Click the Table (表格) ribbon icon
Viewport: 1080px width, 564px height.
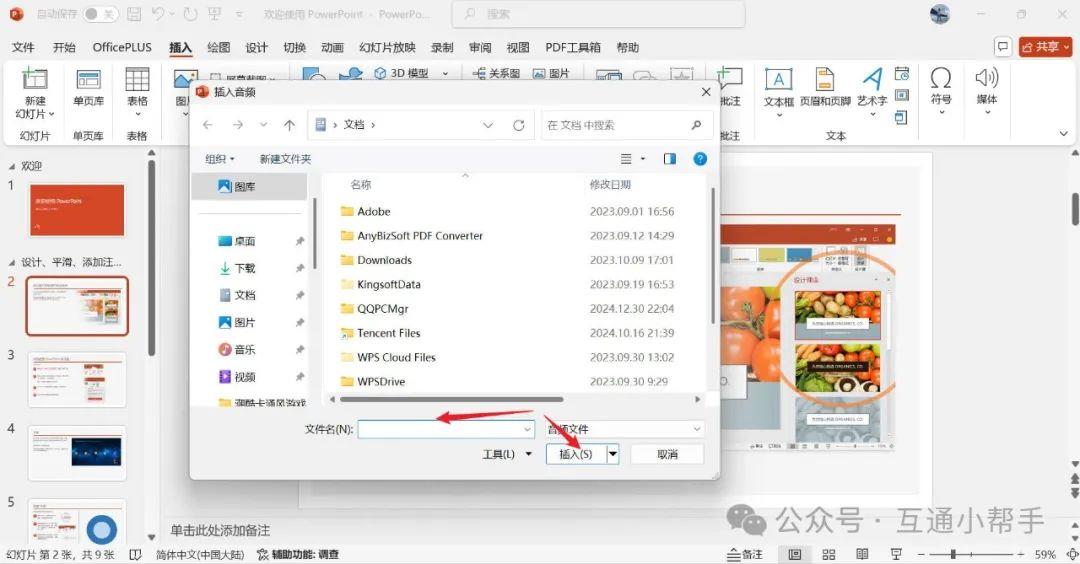[137, 79]
